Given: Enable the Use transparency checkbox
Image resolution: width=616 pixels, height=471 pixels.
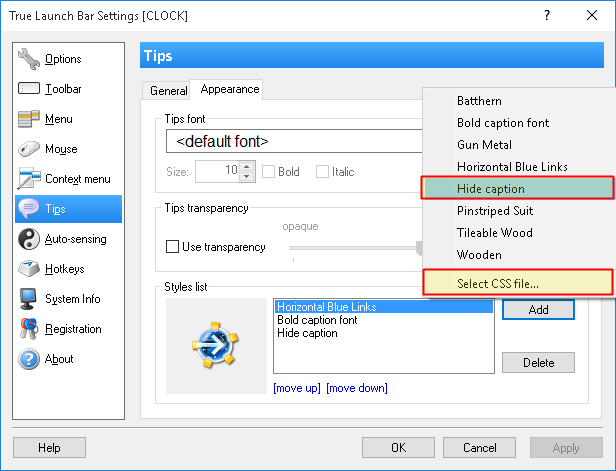Looking at the screenshot, I should [173, 246].
